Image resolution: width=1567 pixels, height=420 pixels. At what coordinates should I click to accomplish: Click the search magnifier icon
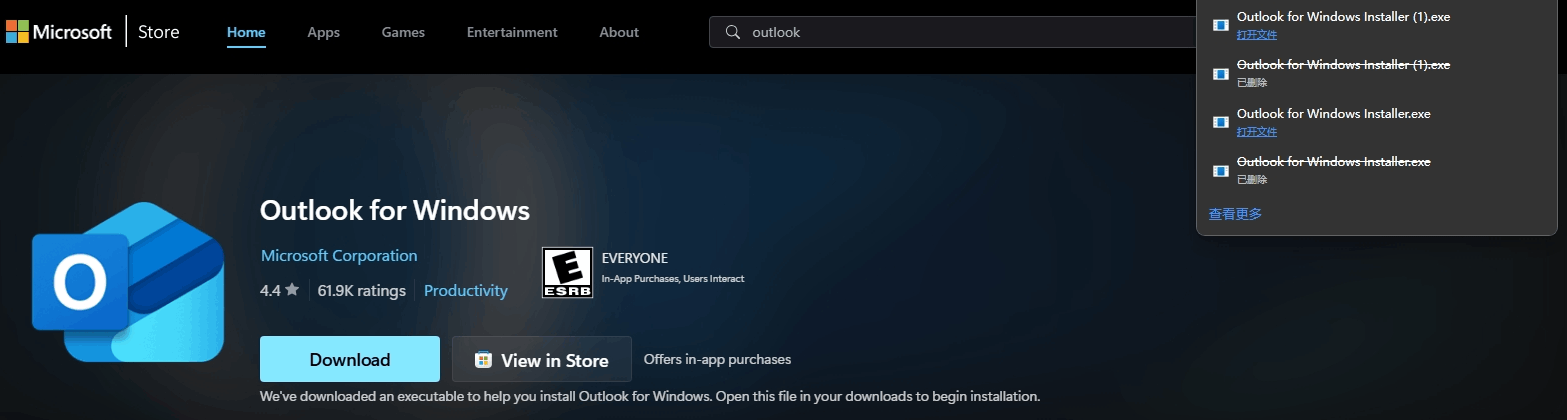(733, 32)
